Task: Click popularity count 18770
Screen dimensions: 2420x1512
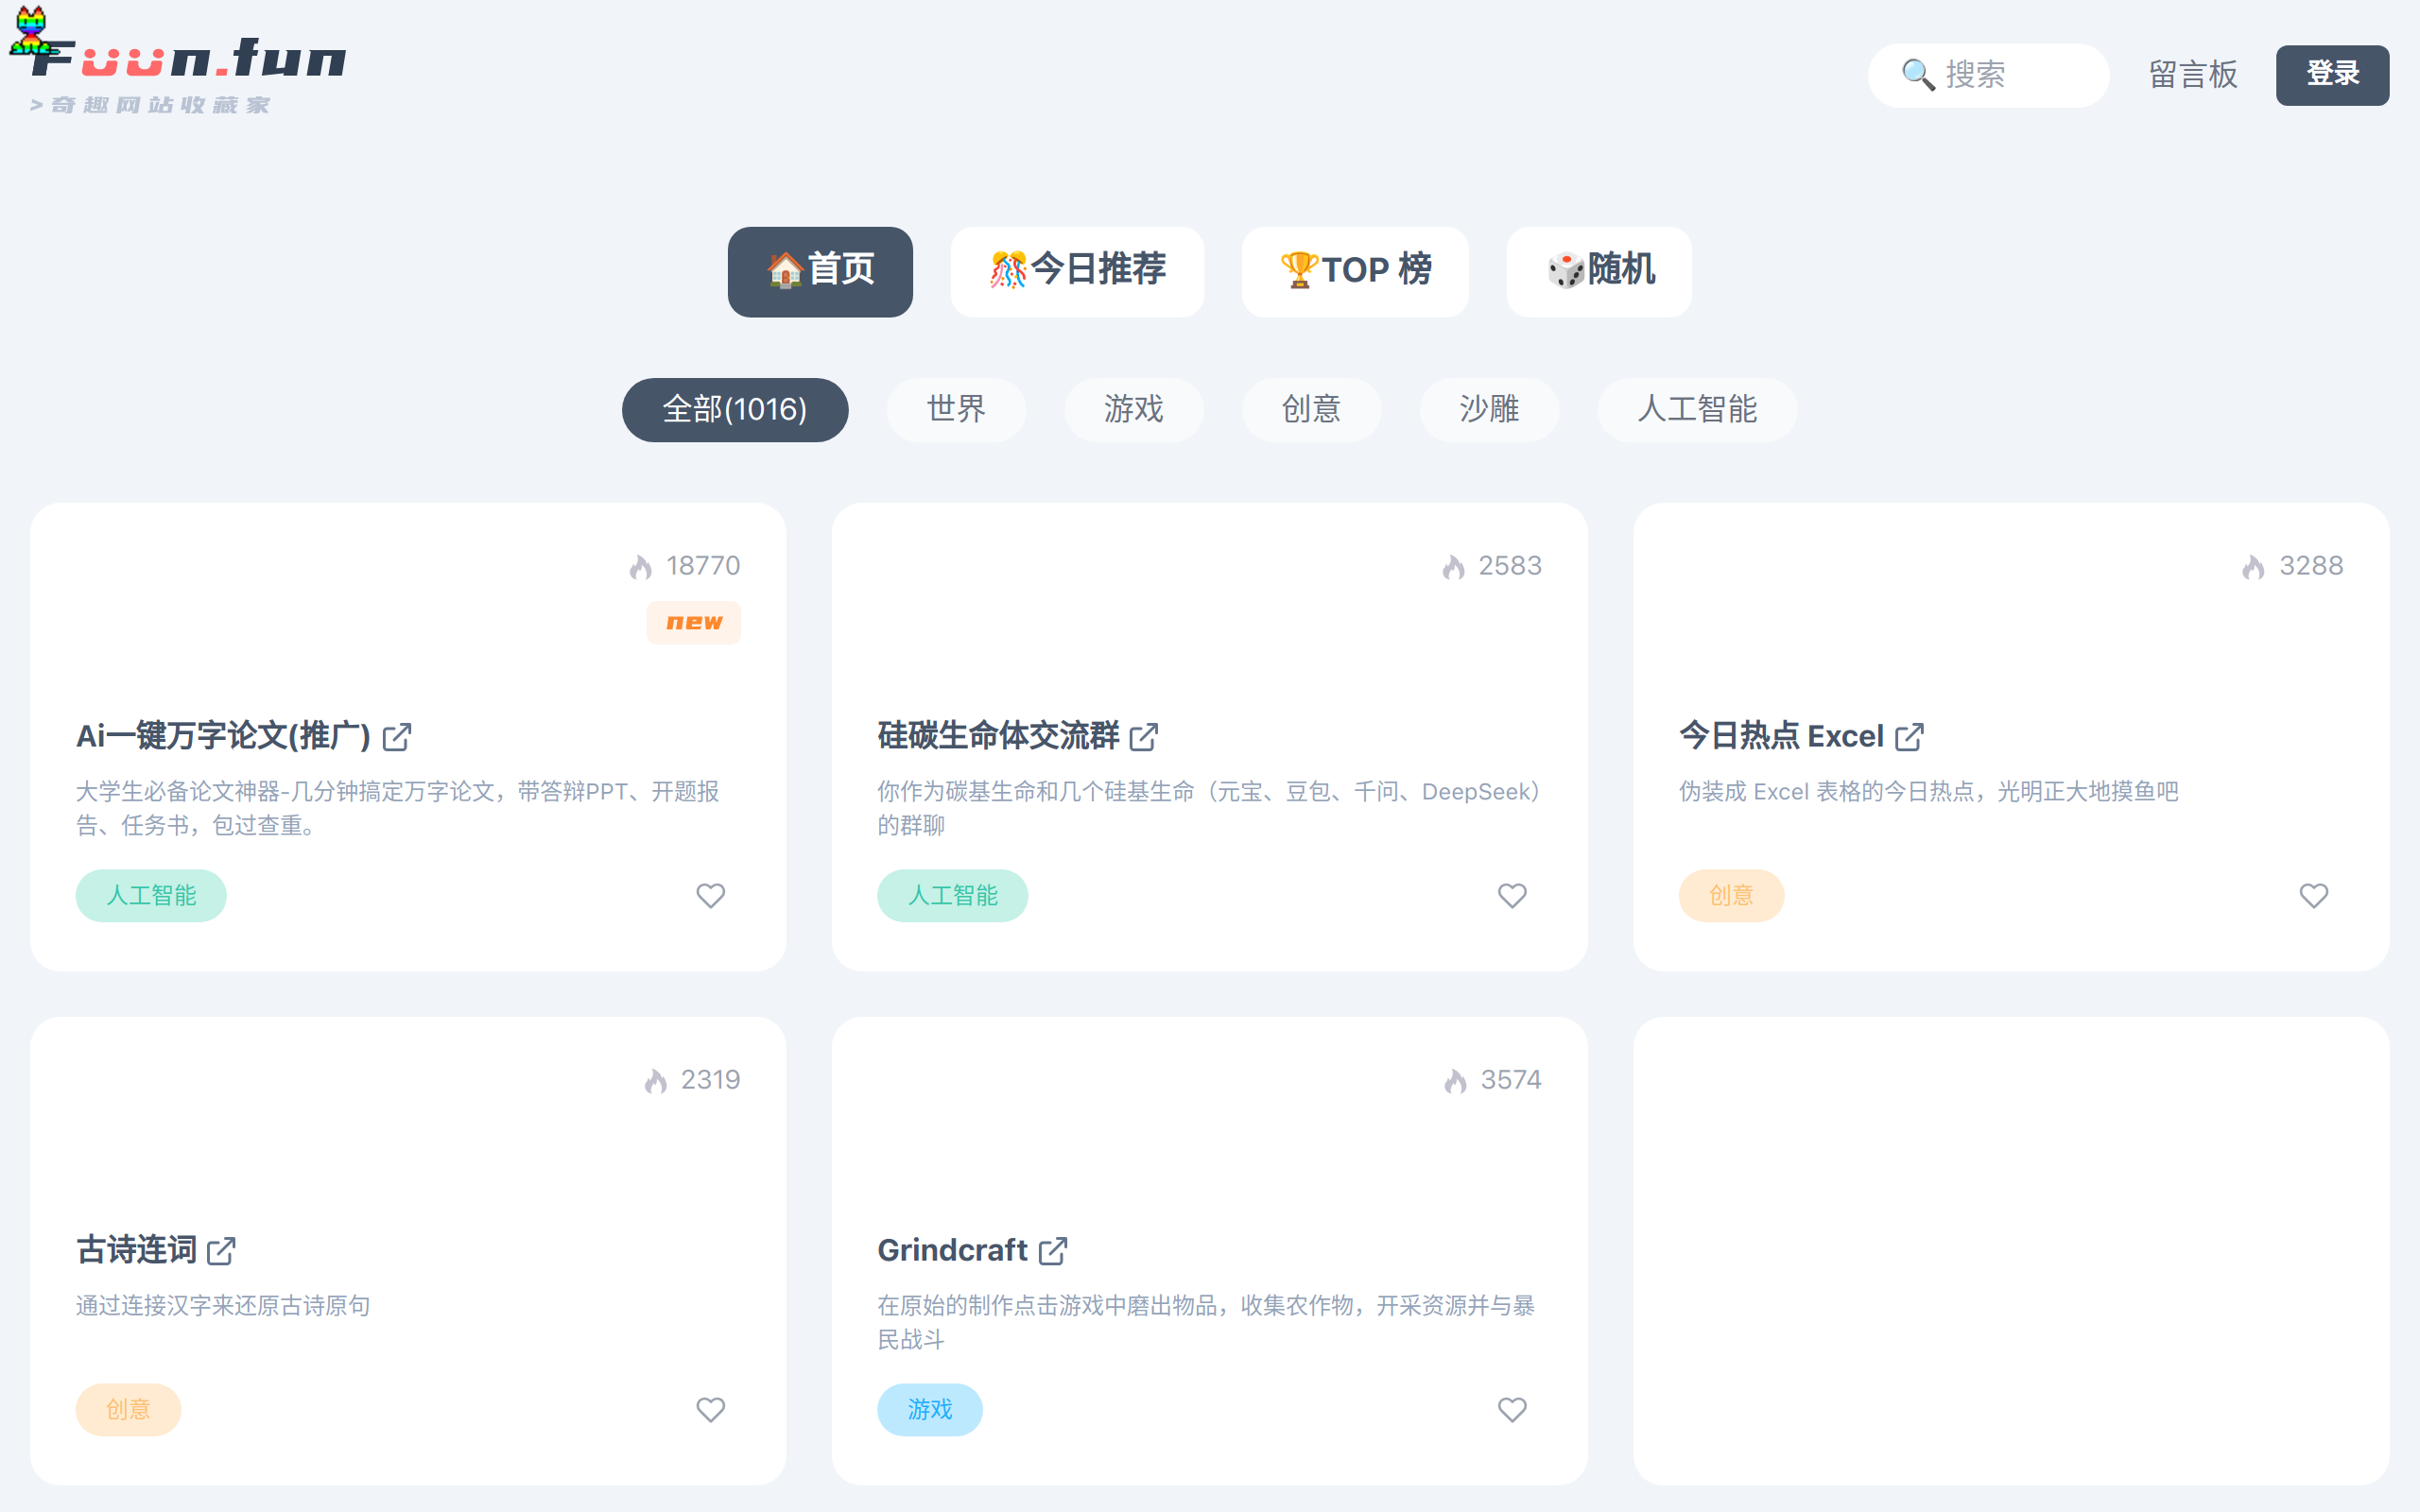Action: (x=703, y=566)
